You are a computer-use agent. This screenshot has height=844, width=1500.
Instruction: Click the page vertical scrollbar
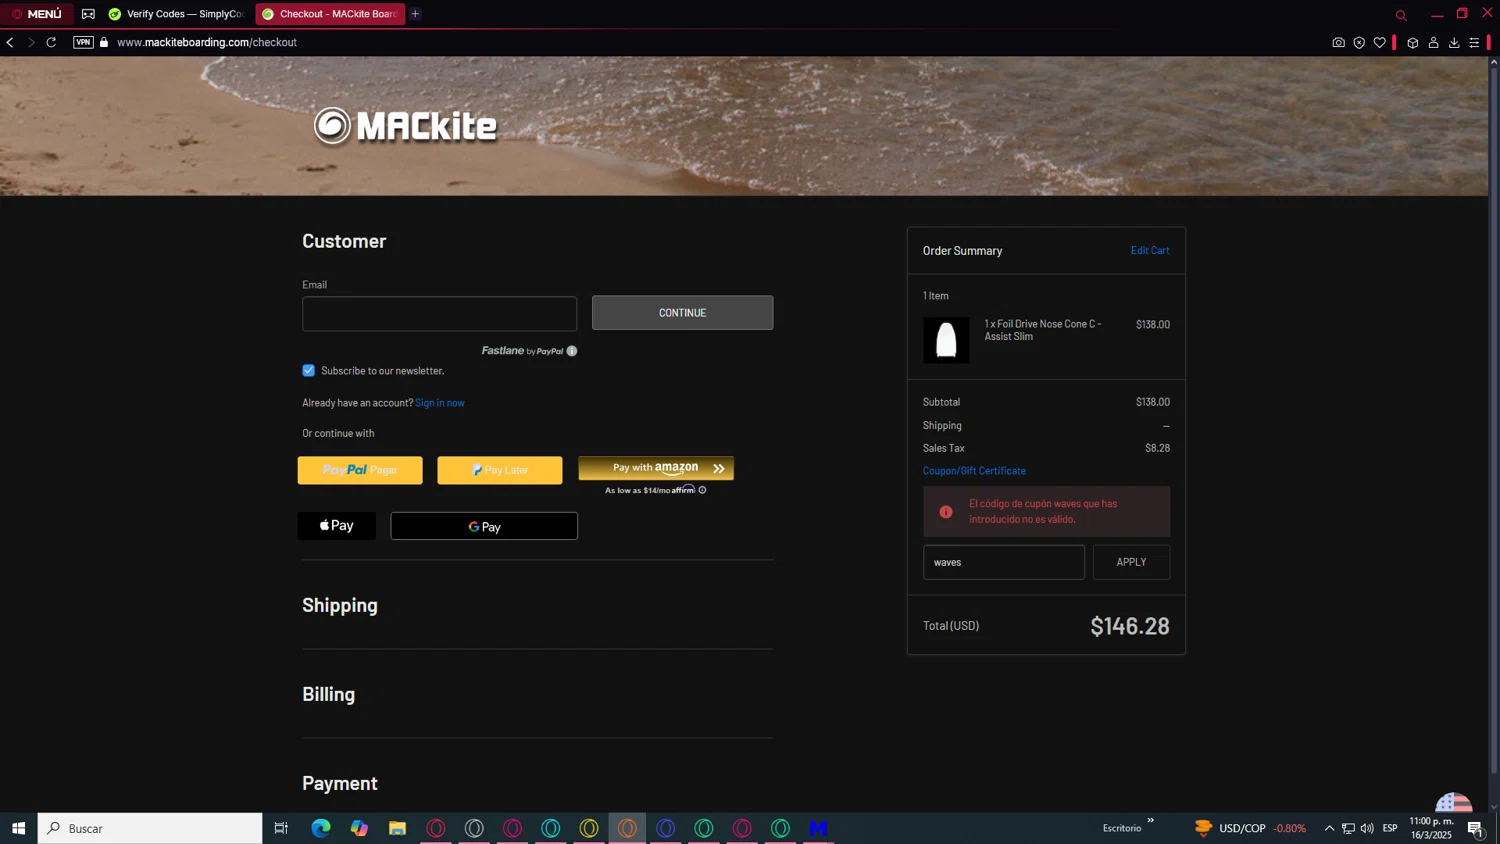coord(1494,420)
